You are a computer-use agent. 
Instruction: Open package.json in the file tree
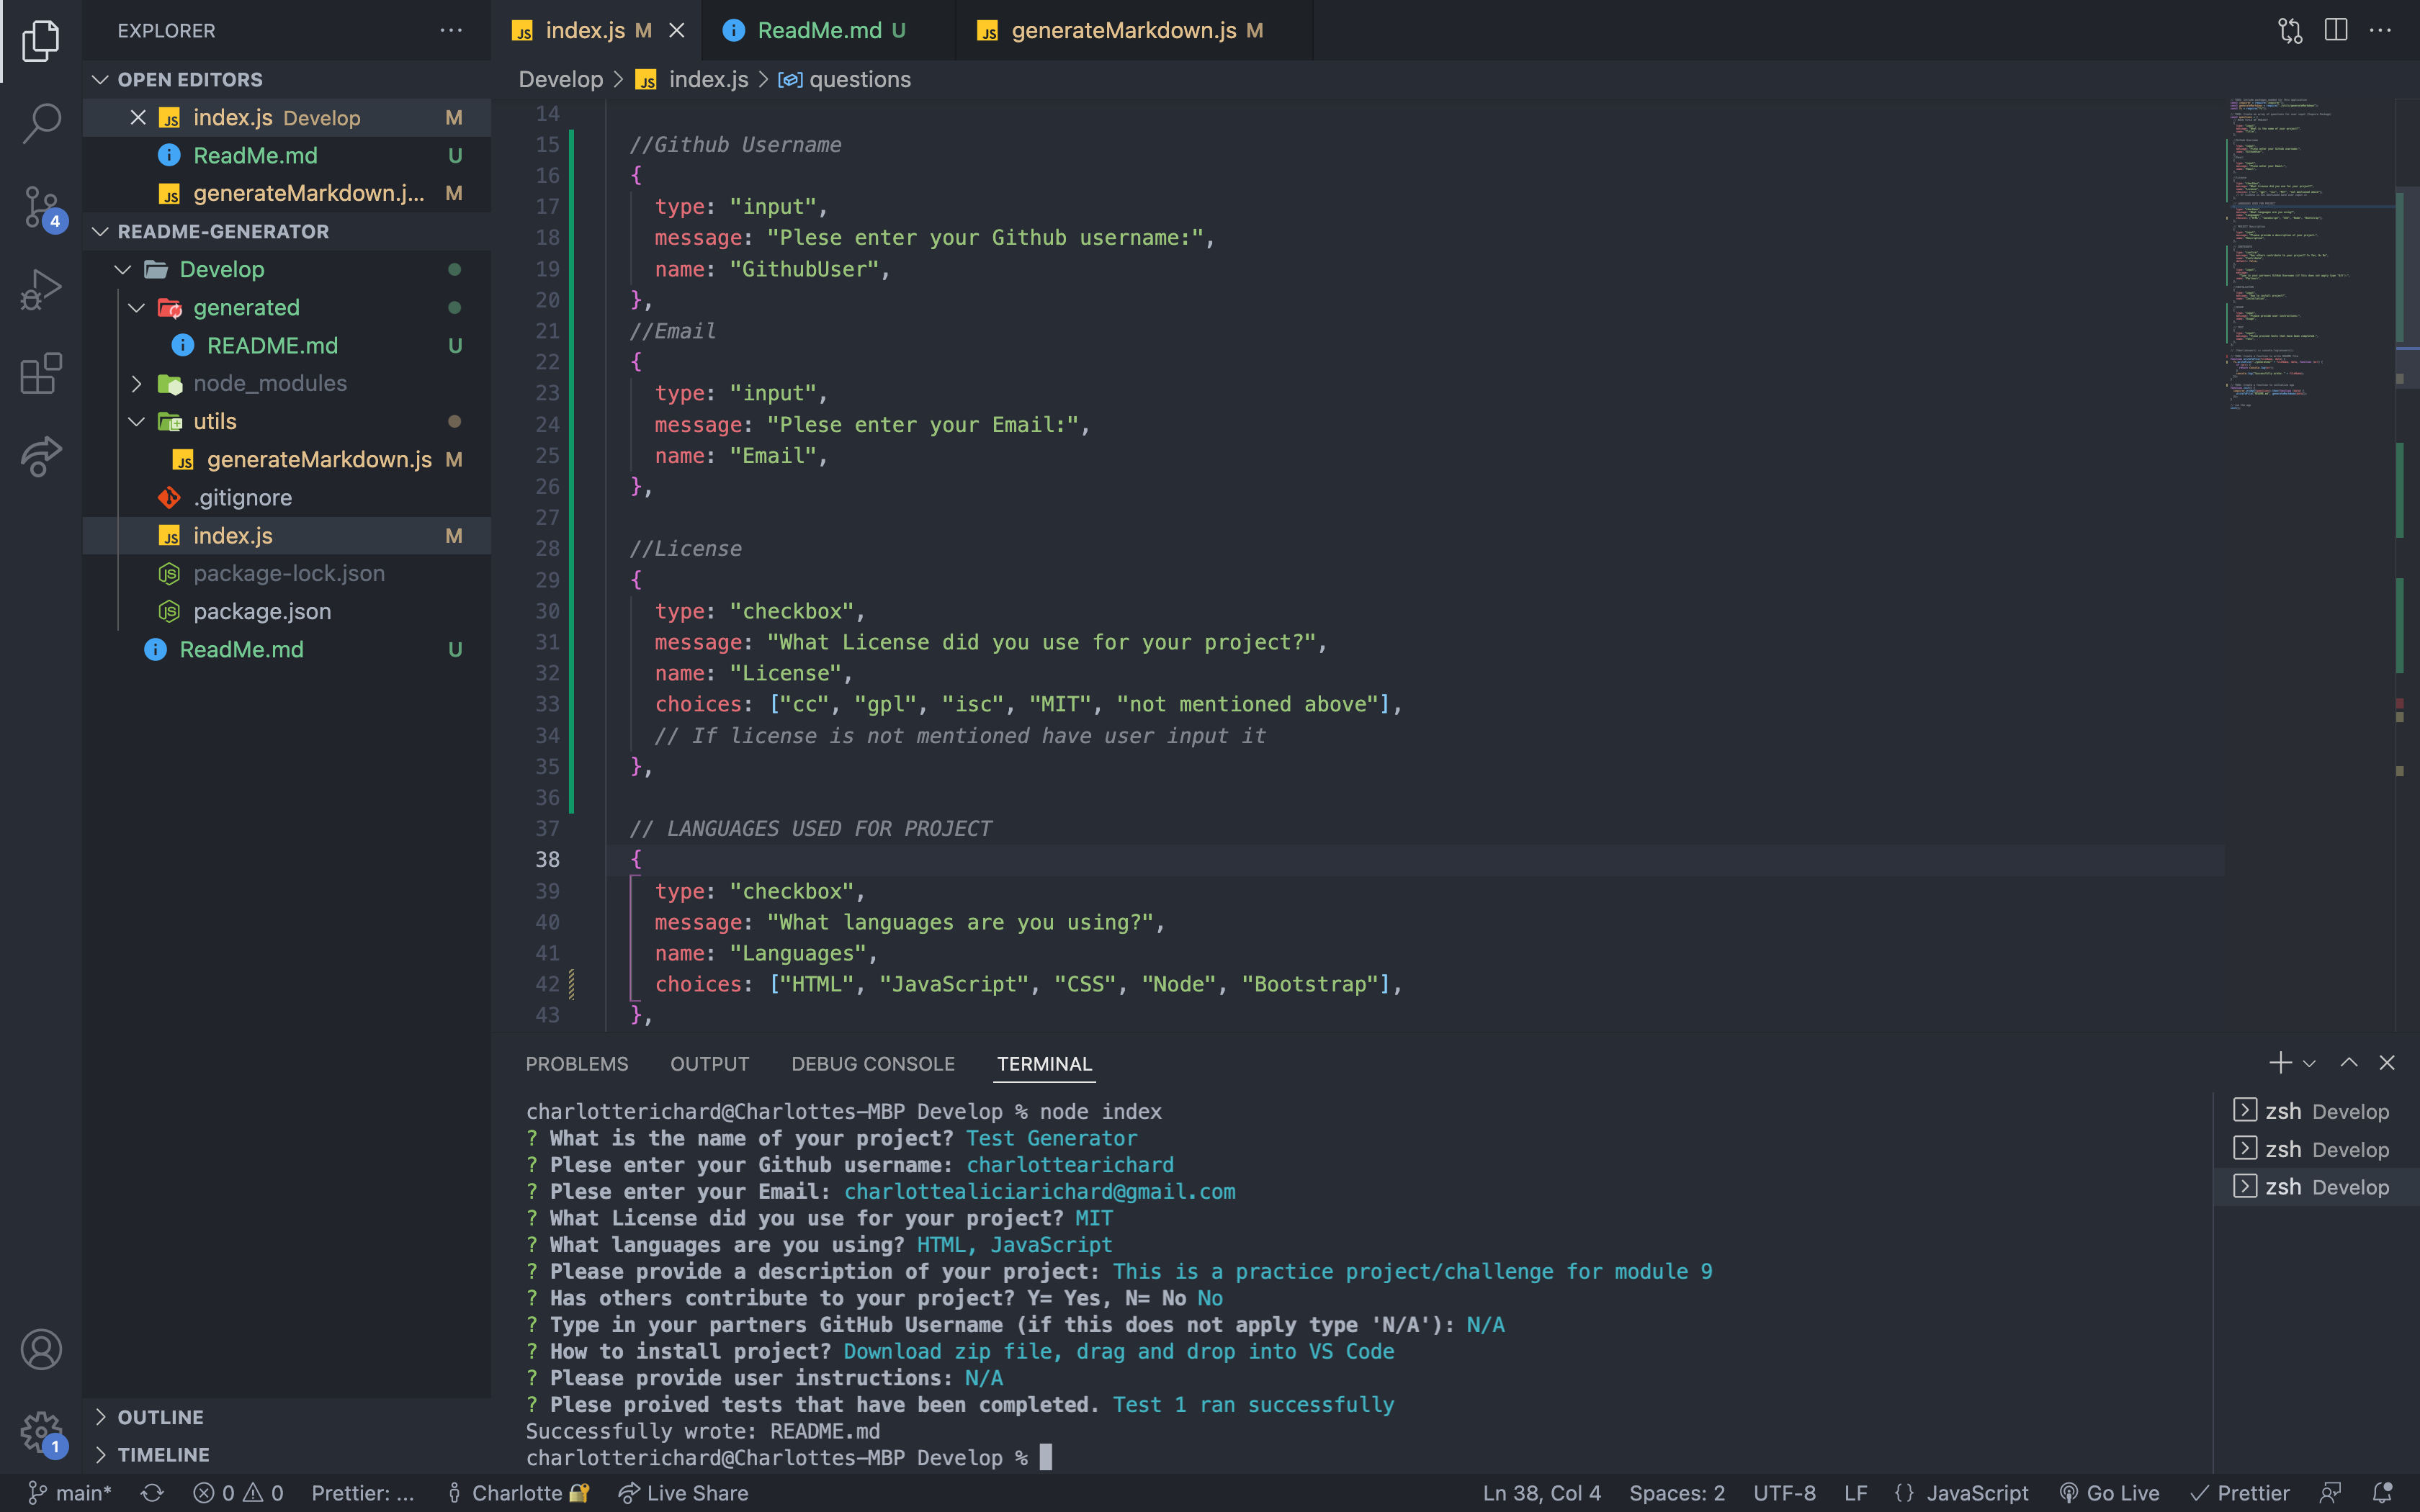[262, 611]
